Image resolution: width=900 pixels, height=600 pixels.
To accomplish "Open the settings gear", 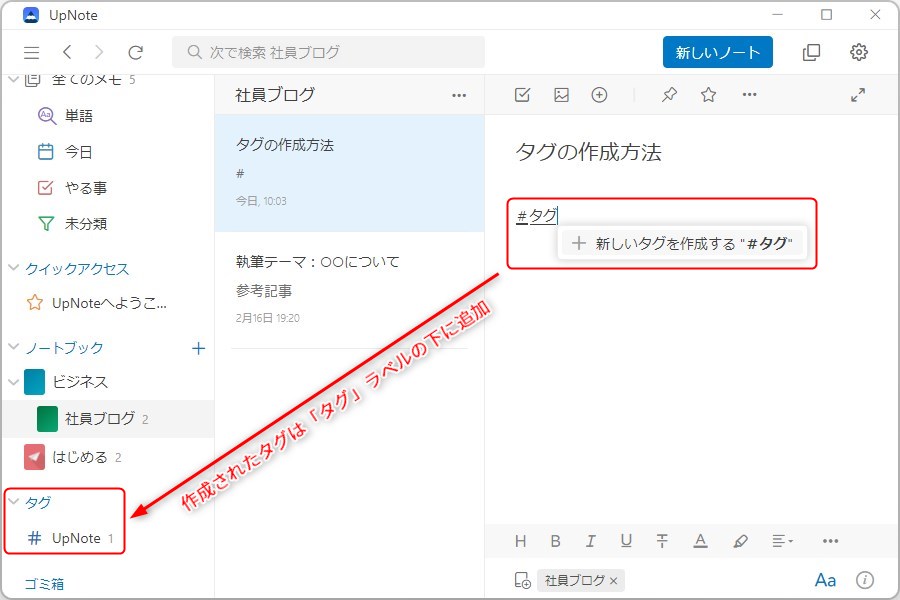I will pyautogui.click(x=859, y=52).
